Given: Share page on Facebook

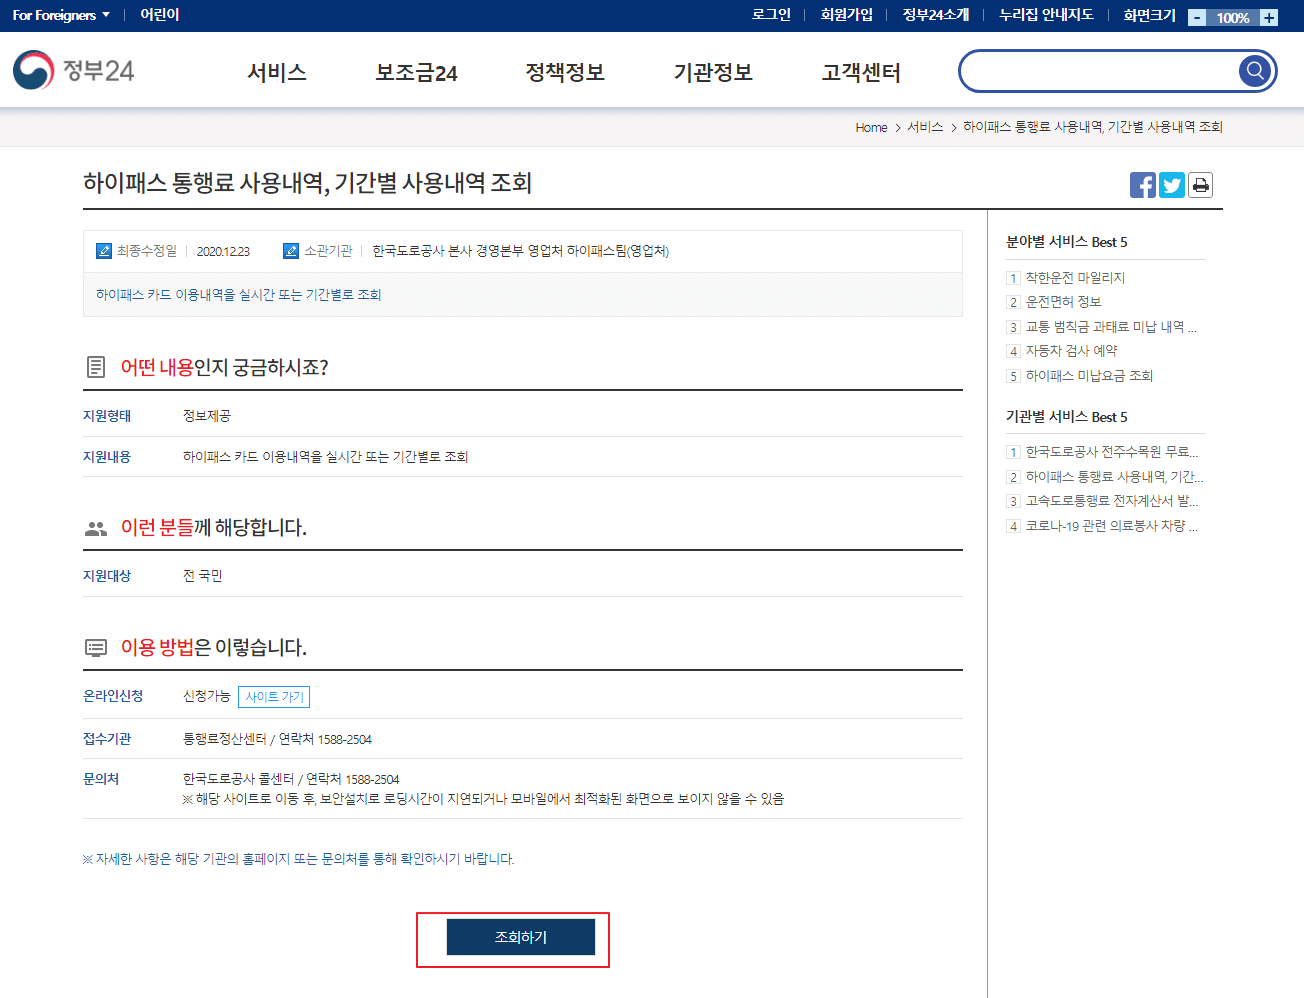Looking at the screenshot, I should click(x=1143, y=185).
